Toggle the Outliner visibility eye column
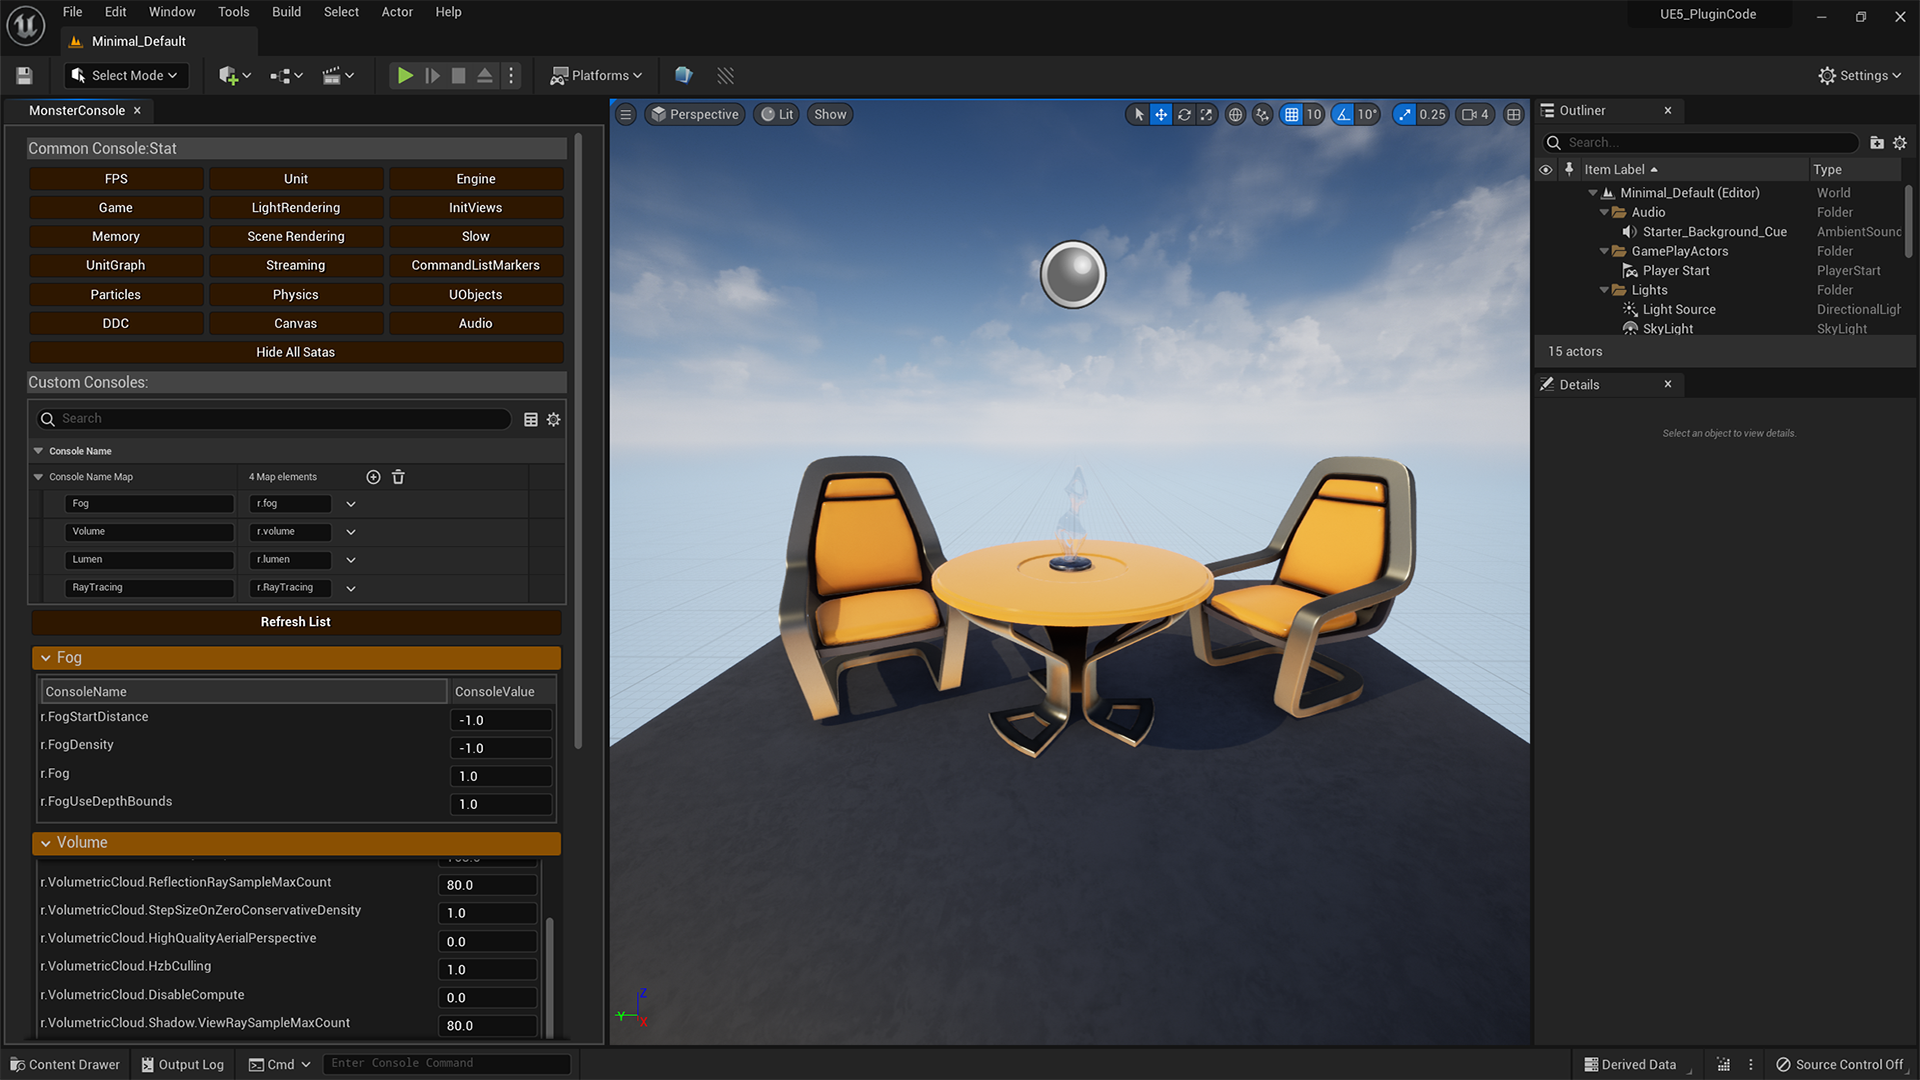 point(1545,170)
